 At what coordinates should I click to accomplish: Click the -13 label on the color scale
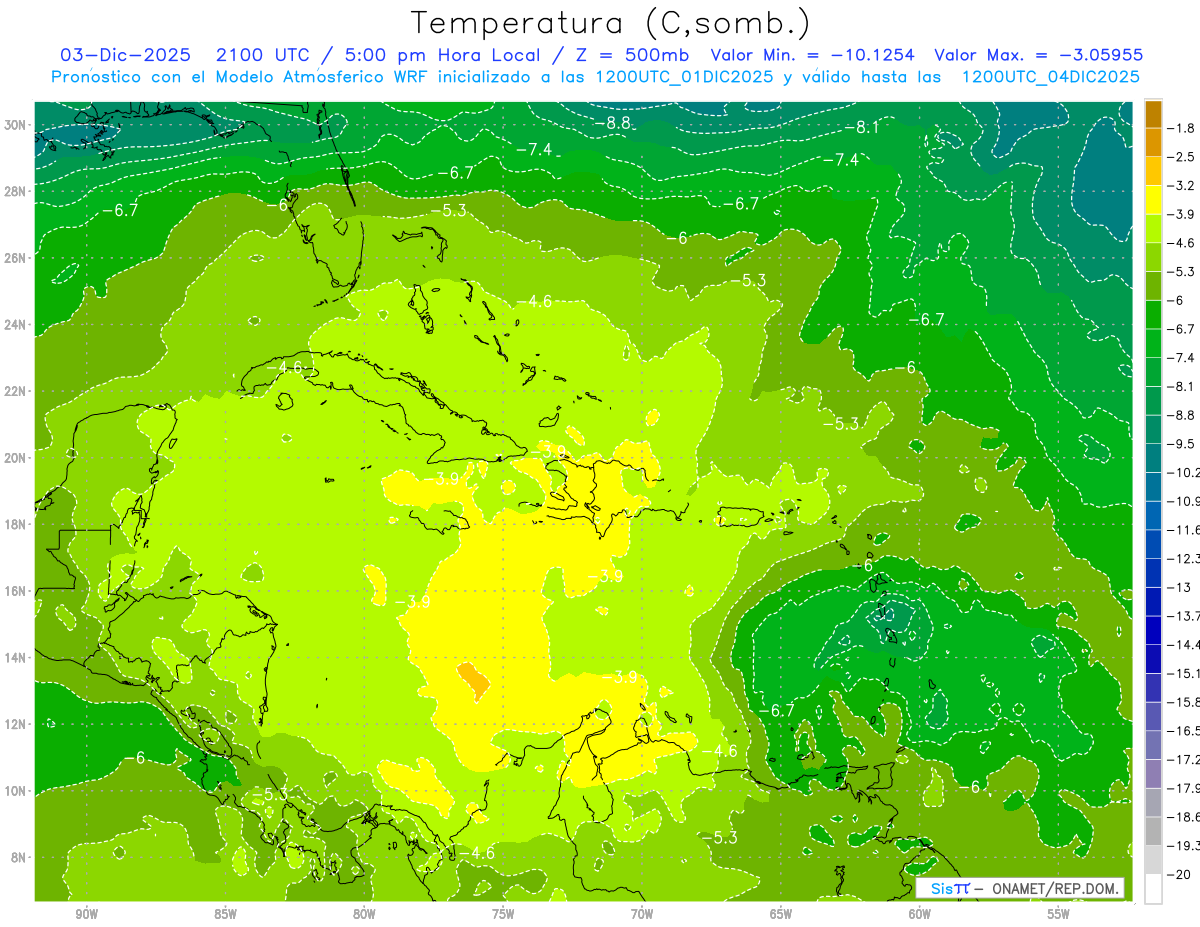pos(1179,587)
